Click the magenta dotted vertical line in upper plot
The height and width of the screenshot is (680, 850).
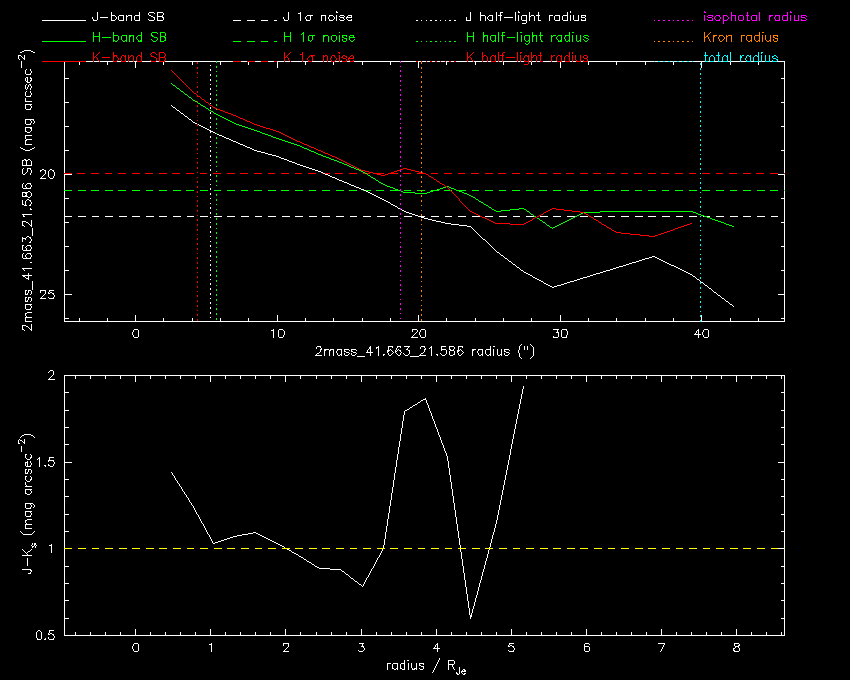coord(400,250)
